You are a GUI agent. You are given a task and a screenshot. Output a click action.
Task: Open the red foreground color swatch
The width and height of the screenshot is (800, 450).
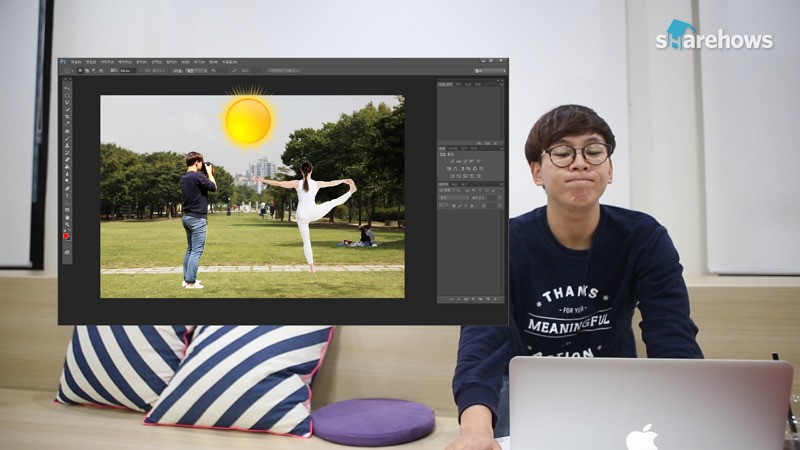coord(65,236)
